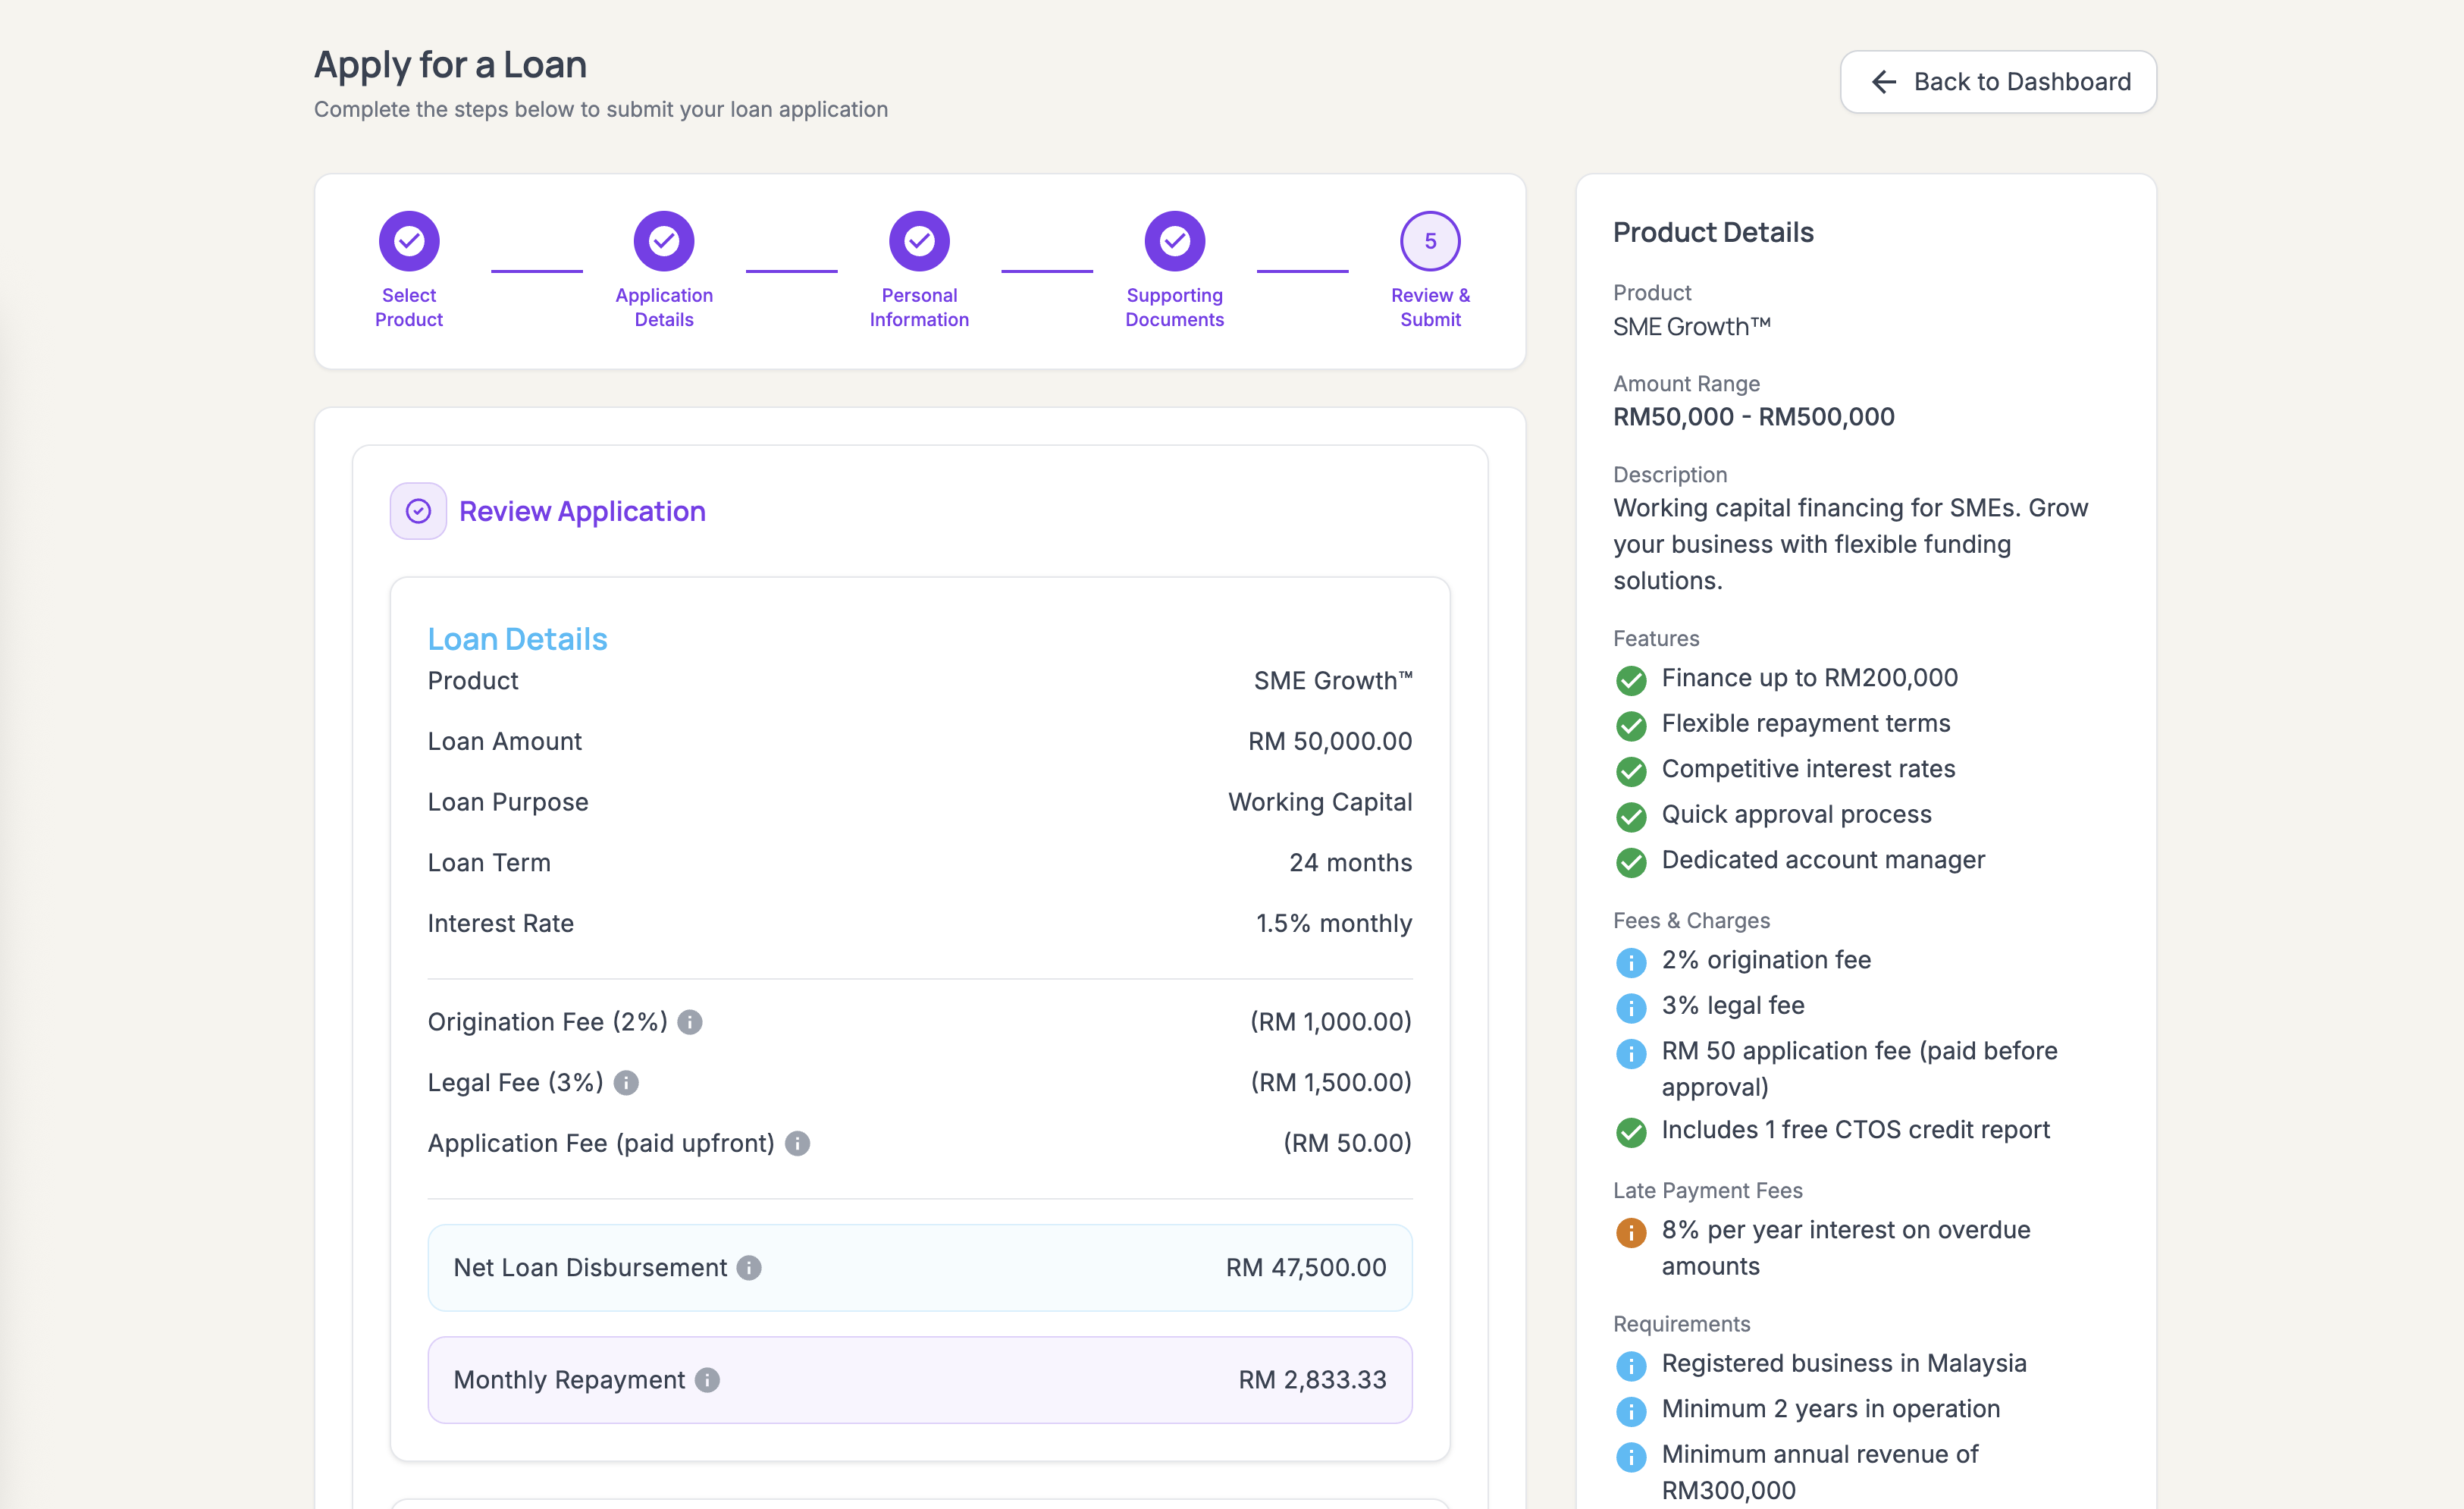Click the late payment orange info icon
Viewport: 2464px width, 1509px height.
(x=1631, y=1232)
